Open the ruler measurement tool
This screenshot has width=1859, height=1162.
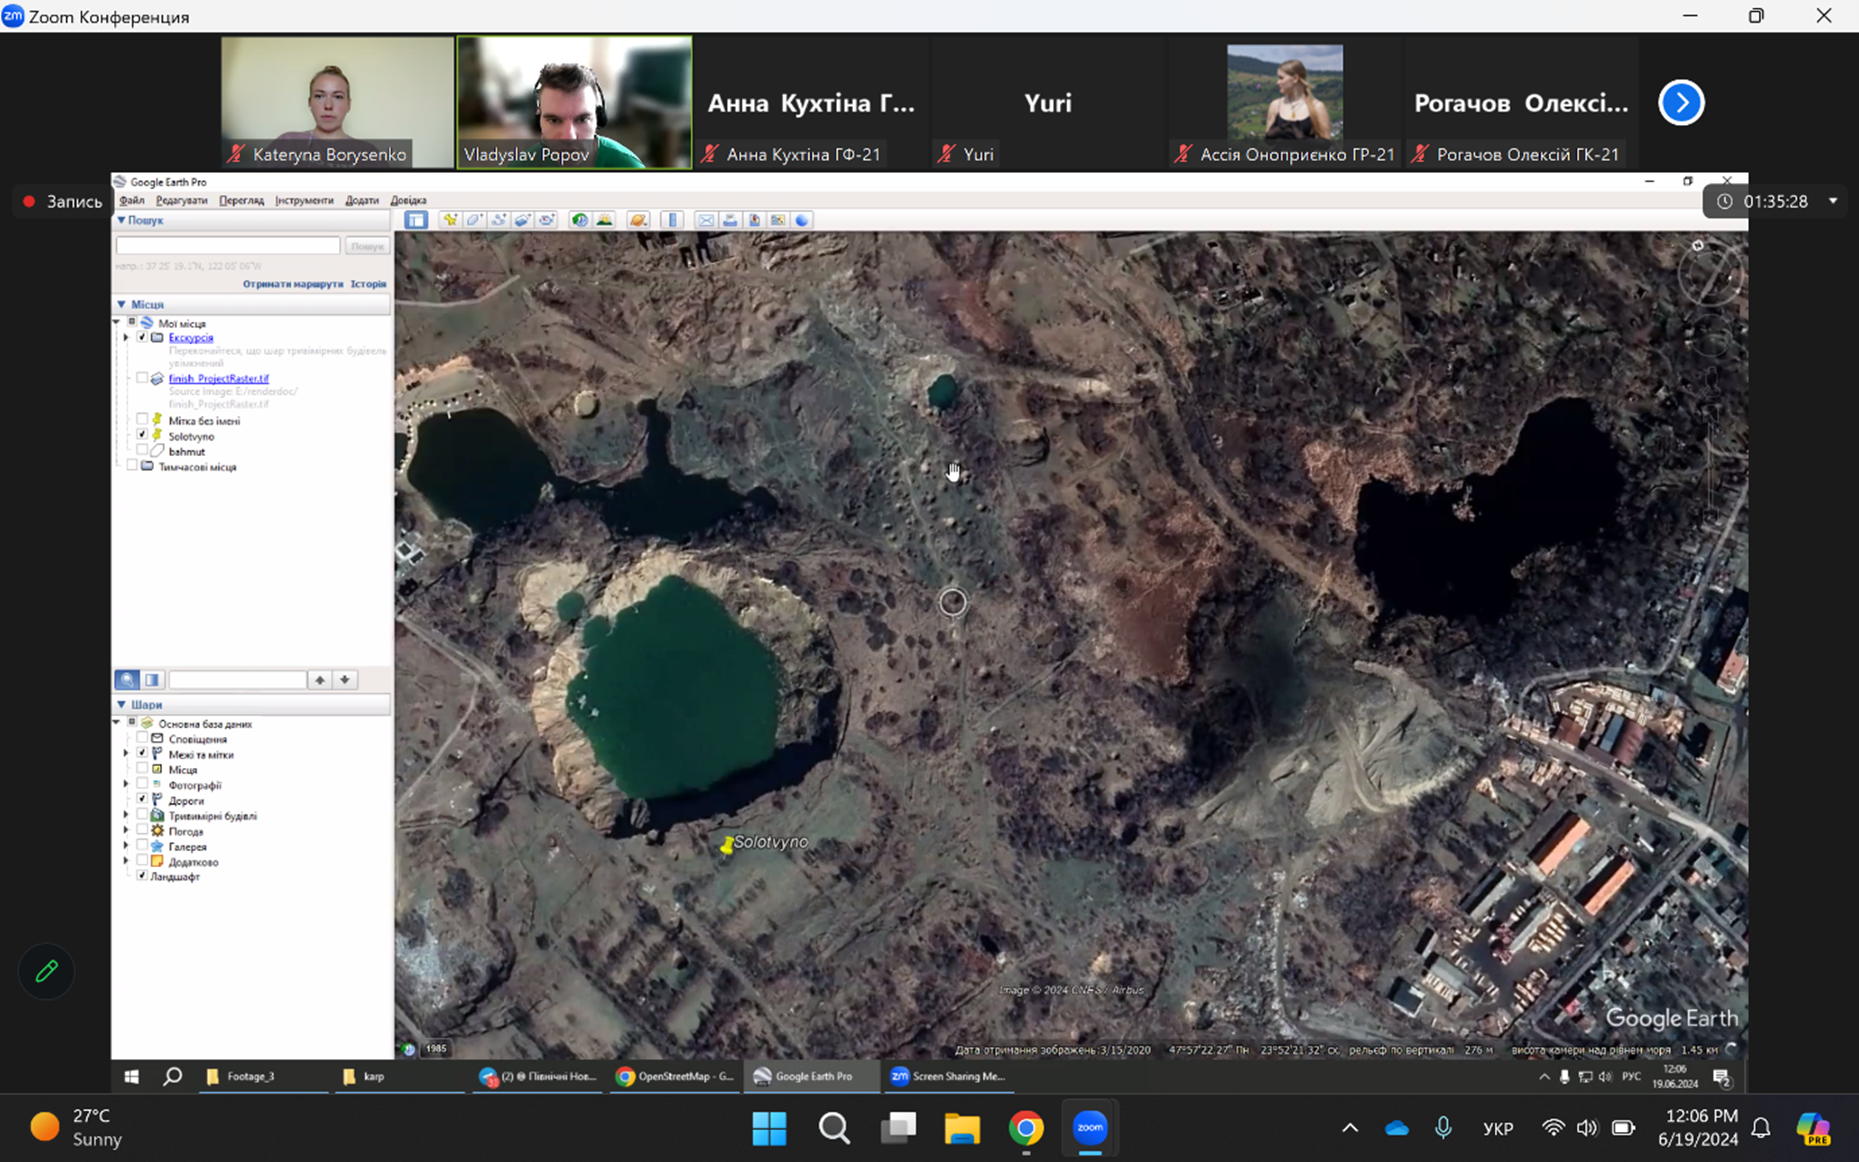coord(672,220)
